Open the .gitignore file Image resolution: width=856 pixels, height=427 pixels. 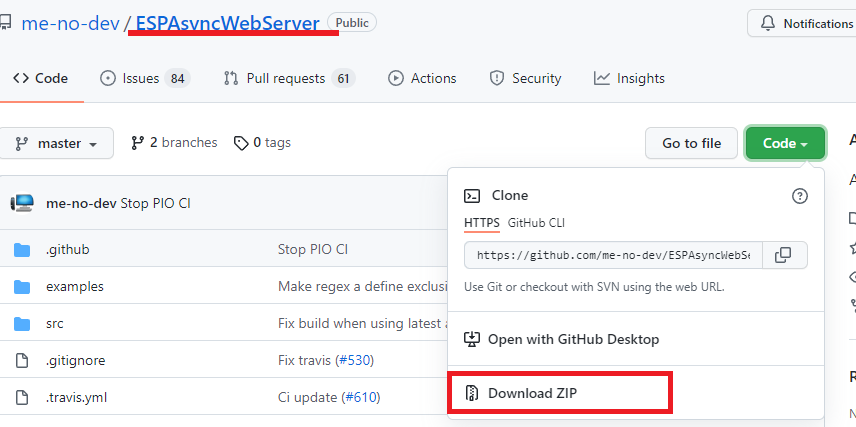pos(75,360)
